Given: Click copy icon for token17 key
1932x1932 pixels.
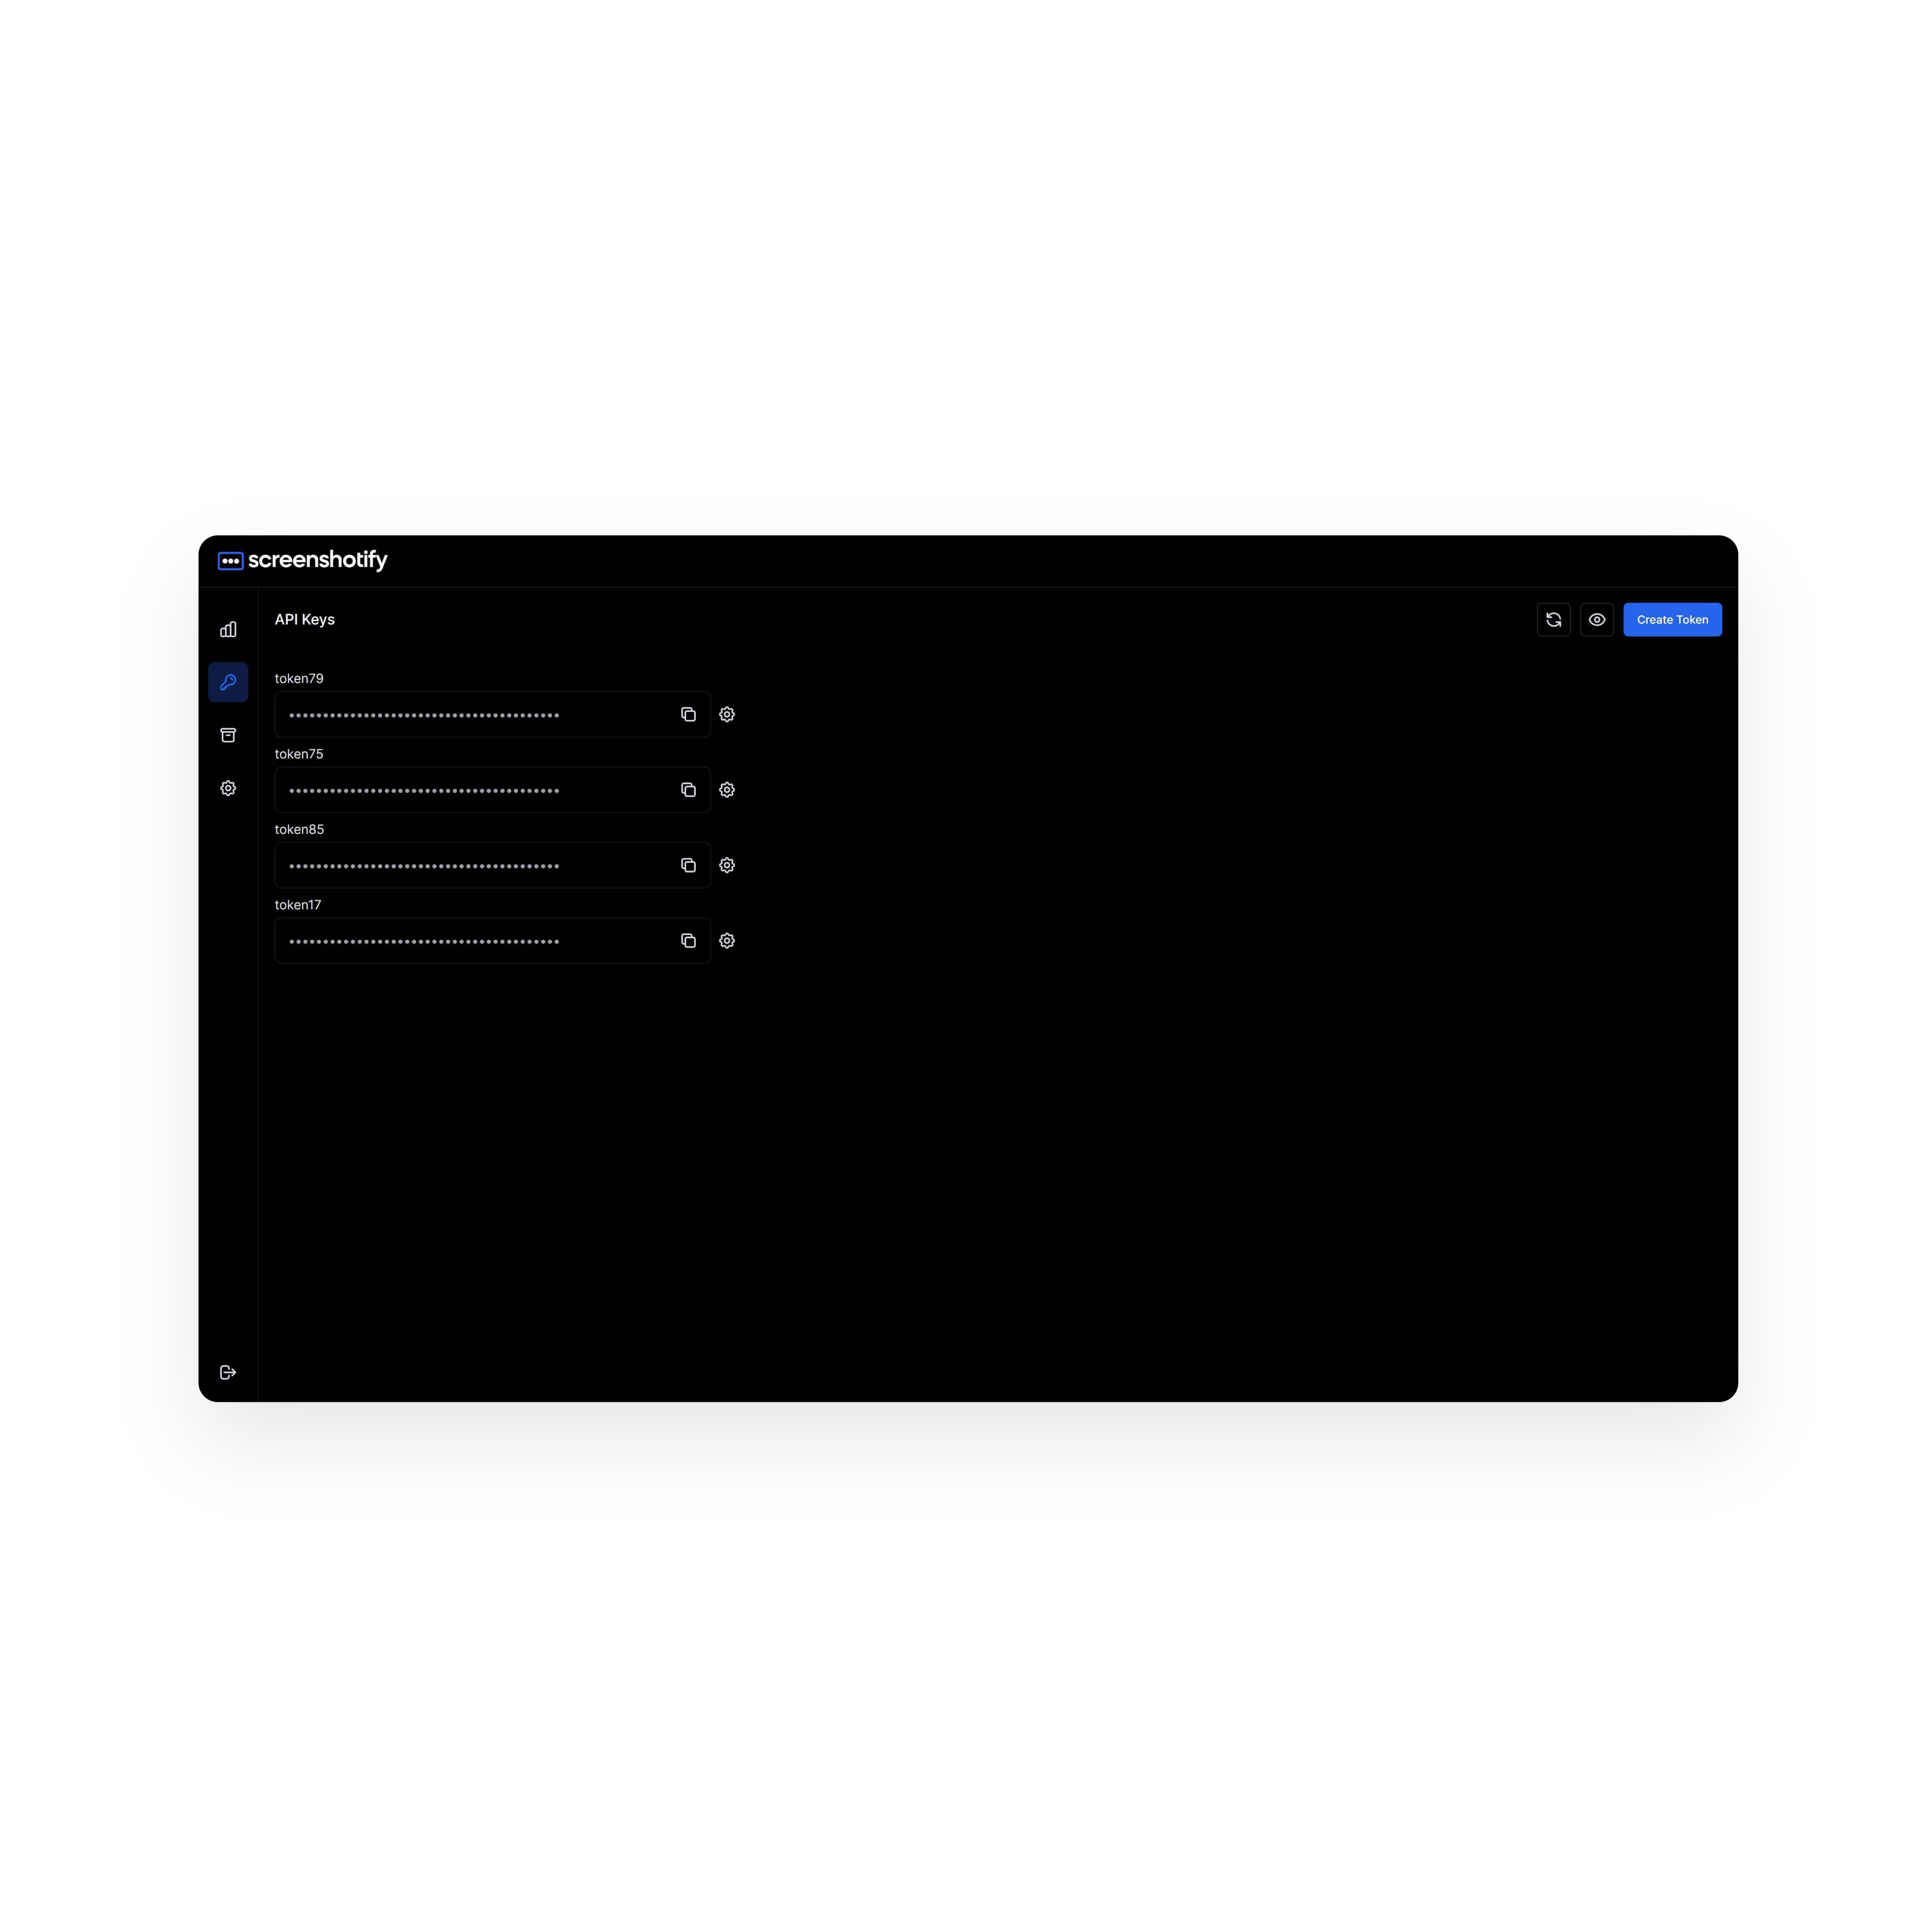Looking at the screenshot, I should pos(687,939).
